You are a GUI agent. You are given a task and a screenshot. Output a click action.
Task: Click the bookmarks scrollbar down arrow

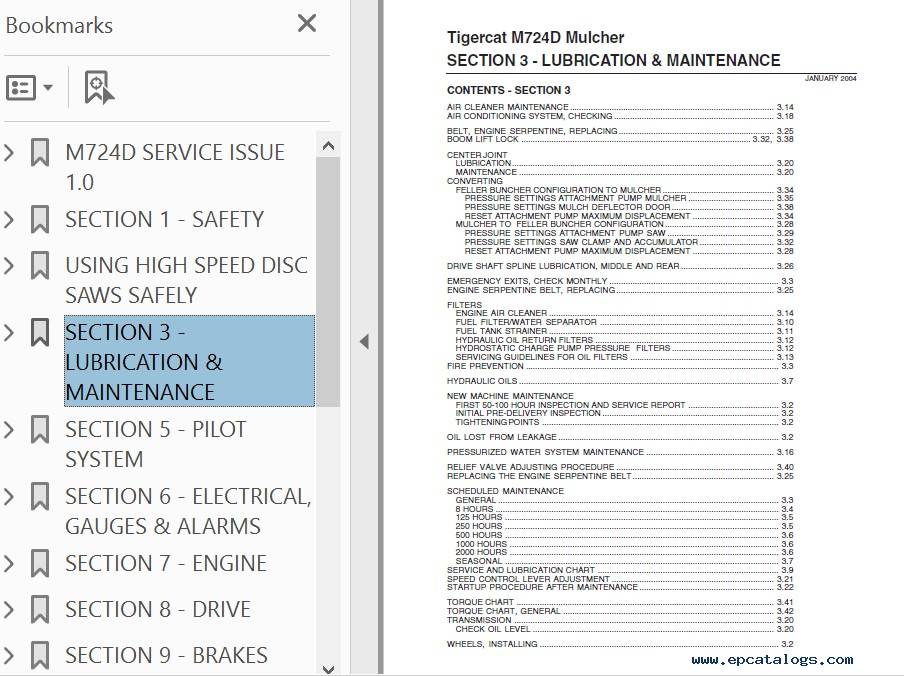pyautogui.click(x=328, y=669)
